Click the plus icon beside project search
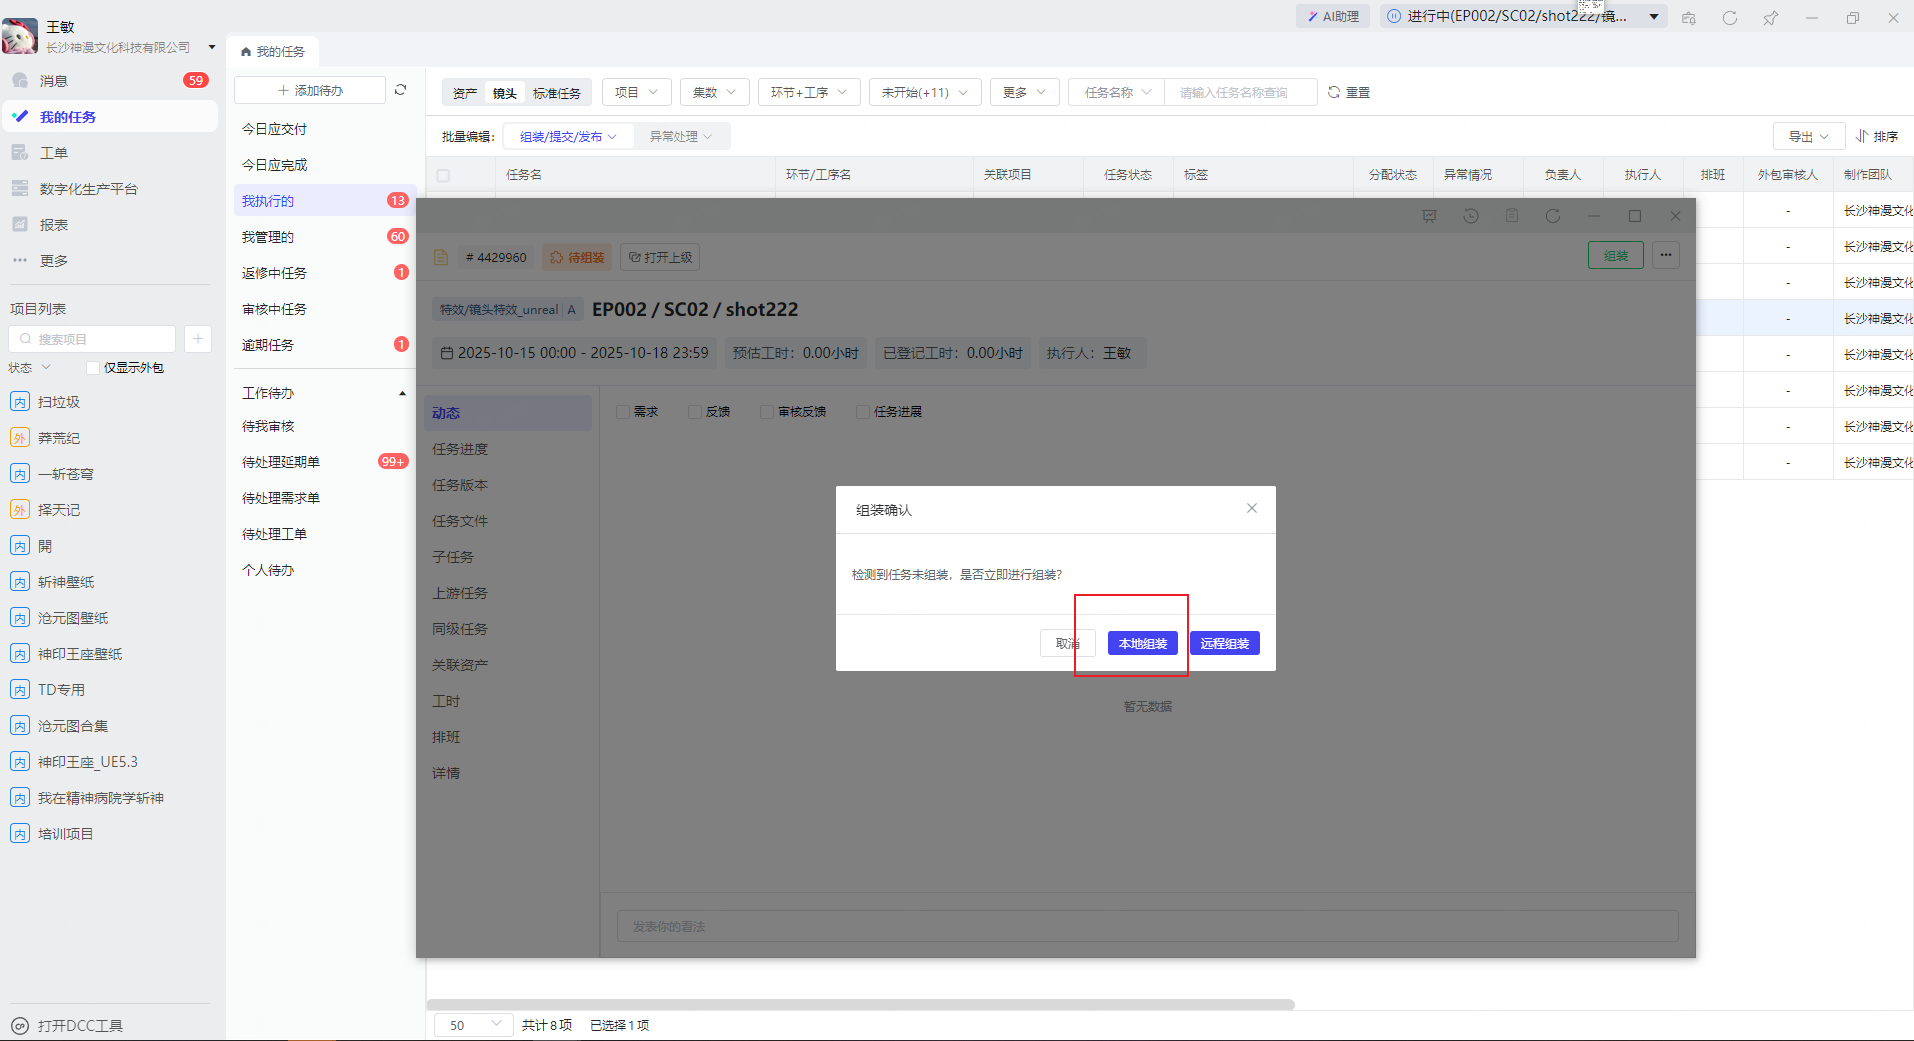Viewport: 1914px width, 1041px height. click(x=198, y=339)
